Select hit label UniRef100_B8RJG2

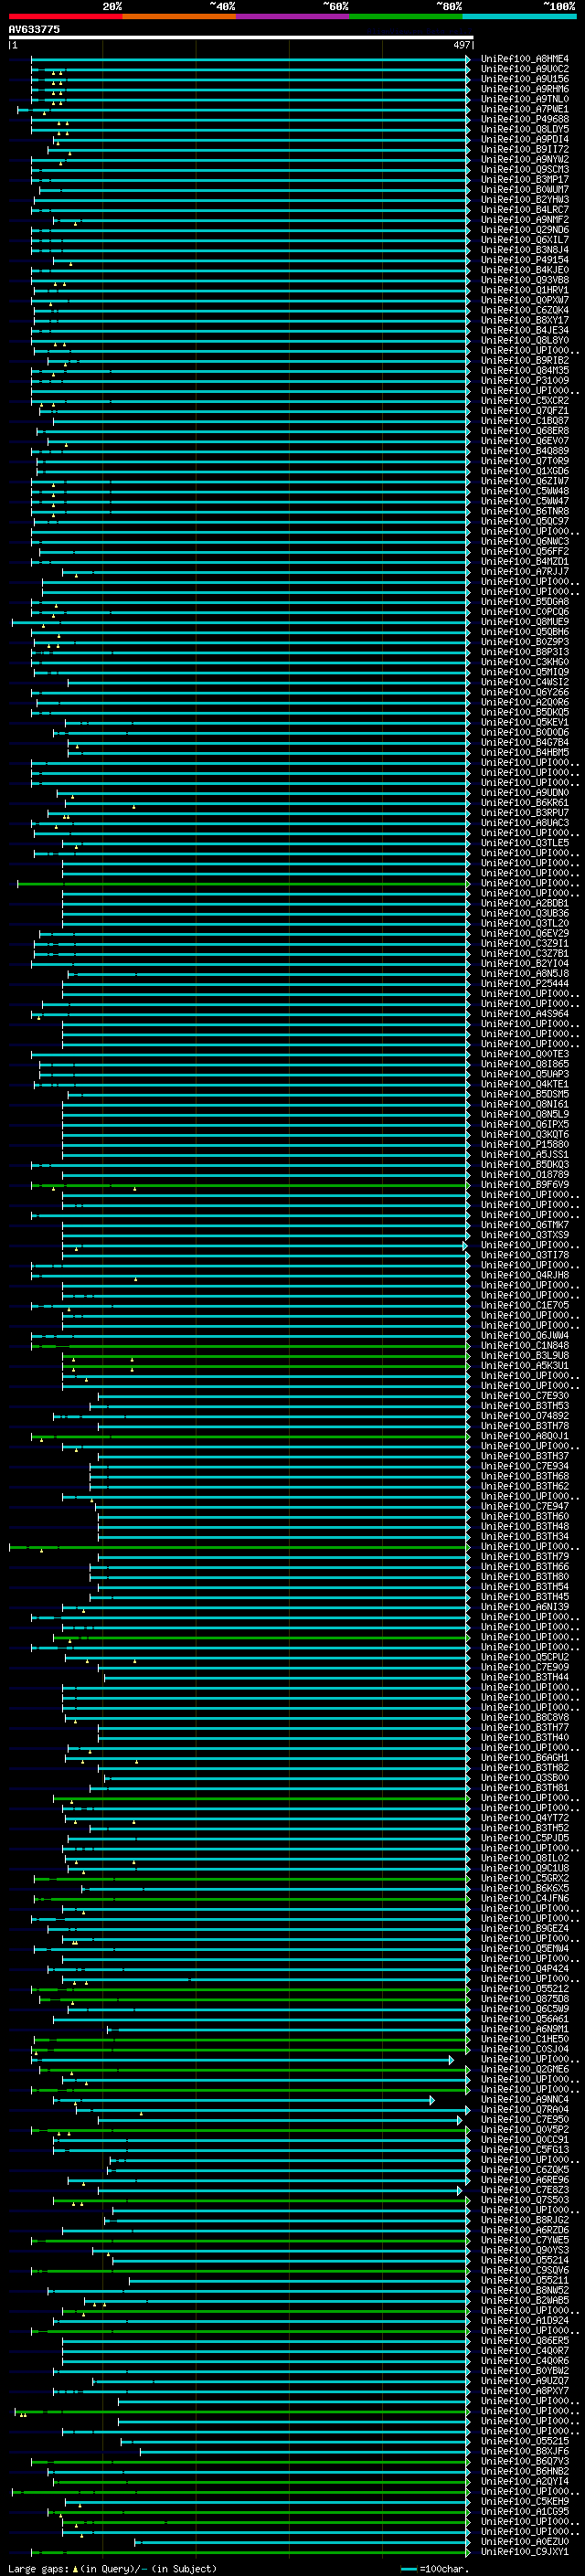pos(525,2219)
